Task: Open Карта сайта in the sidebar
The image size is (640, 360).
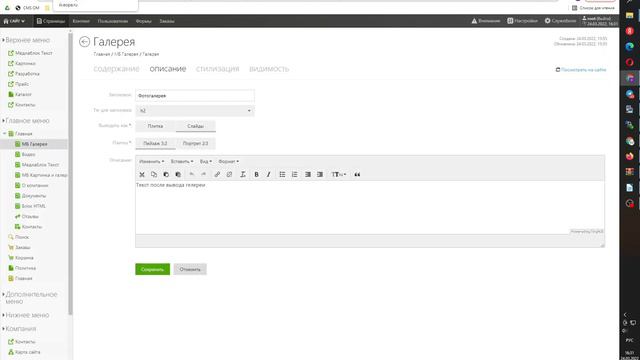Action: click(24, 352)
